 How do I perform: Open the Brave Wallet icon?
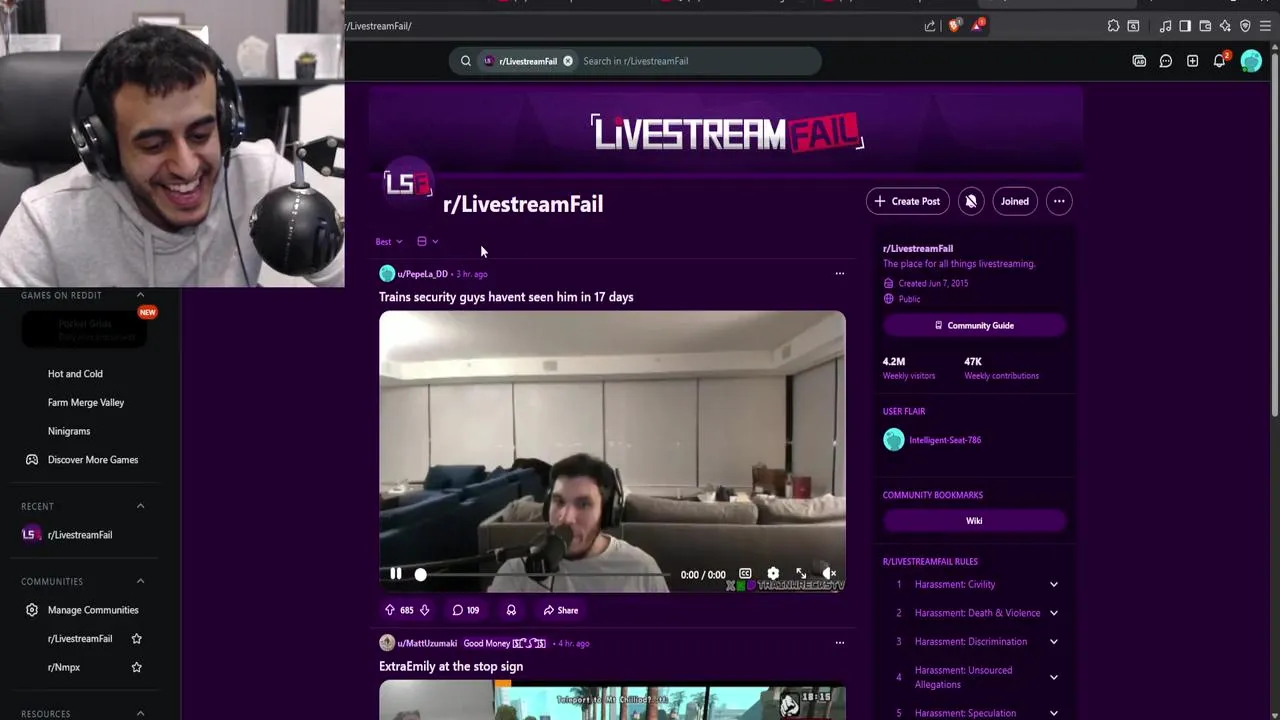tap(1205, 26)
